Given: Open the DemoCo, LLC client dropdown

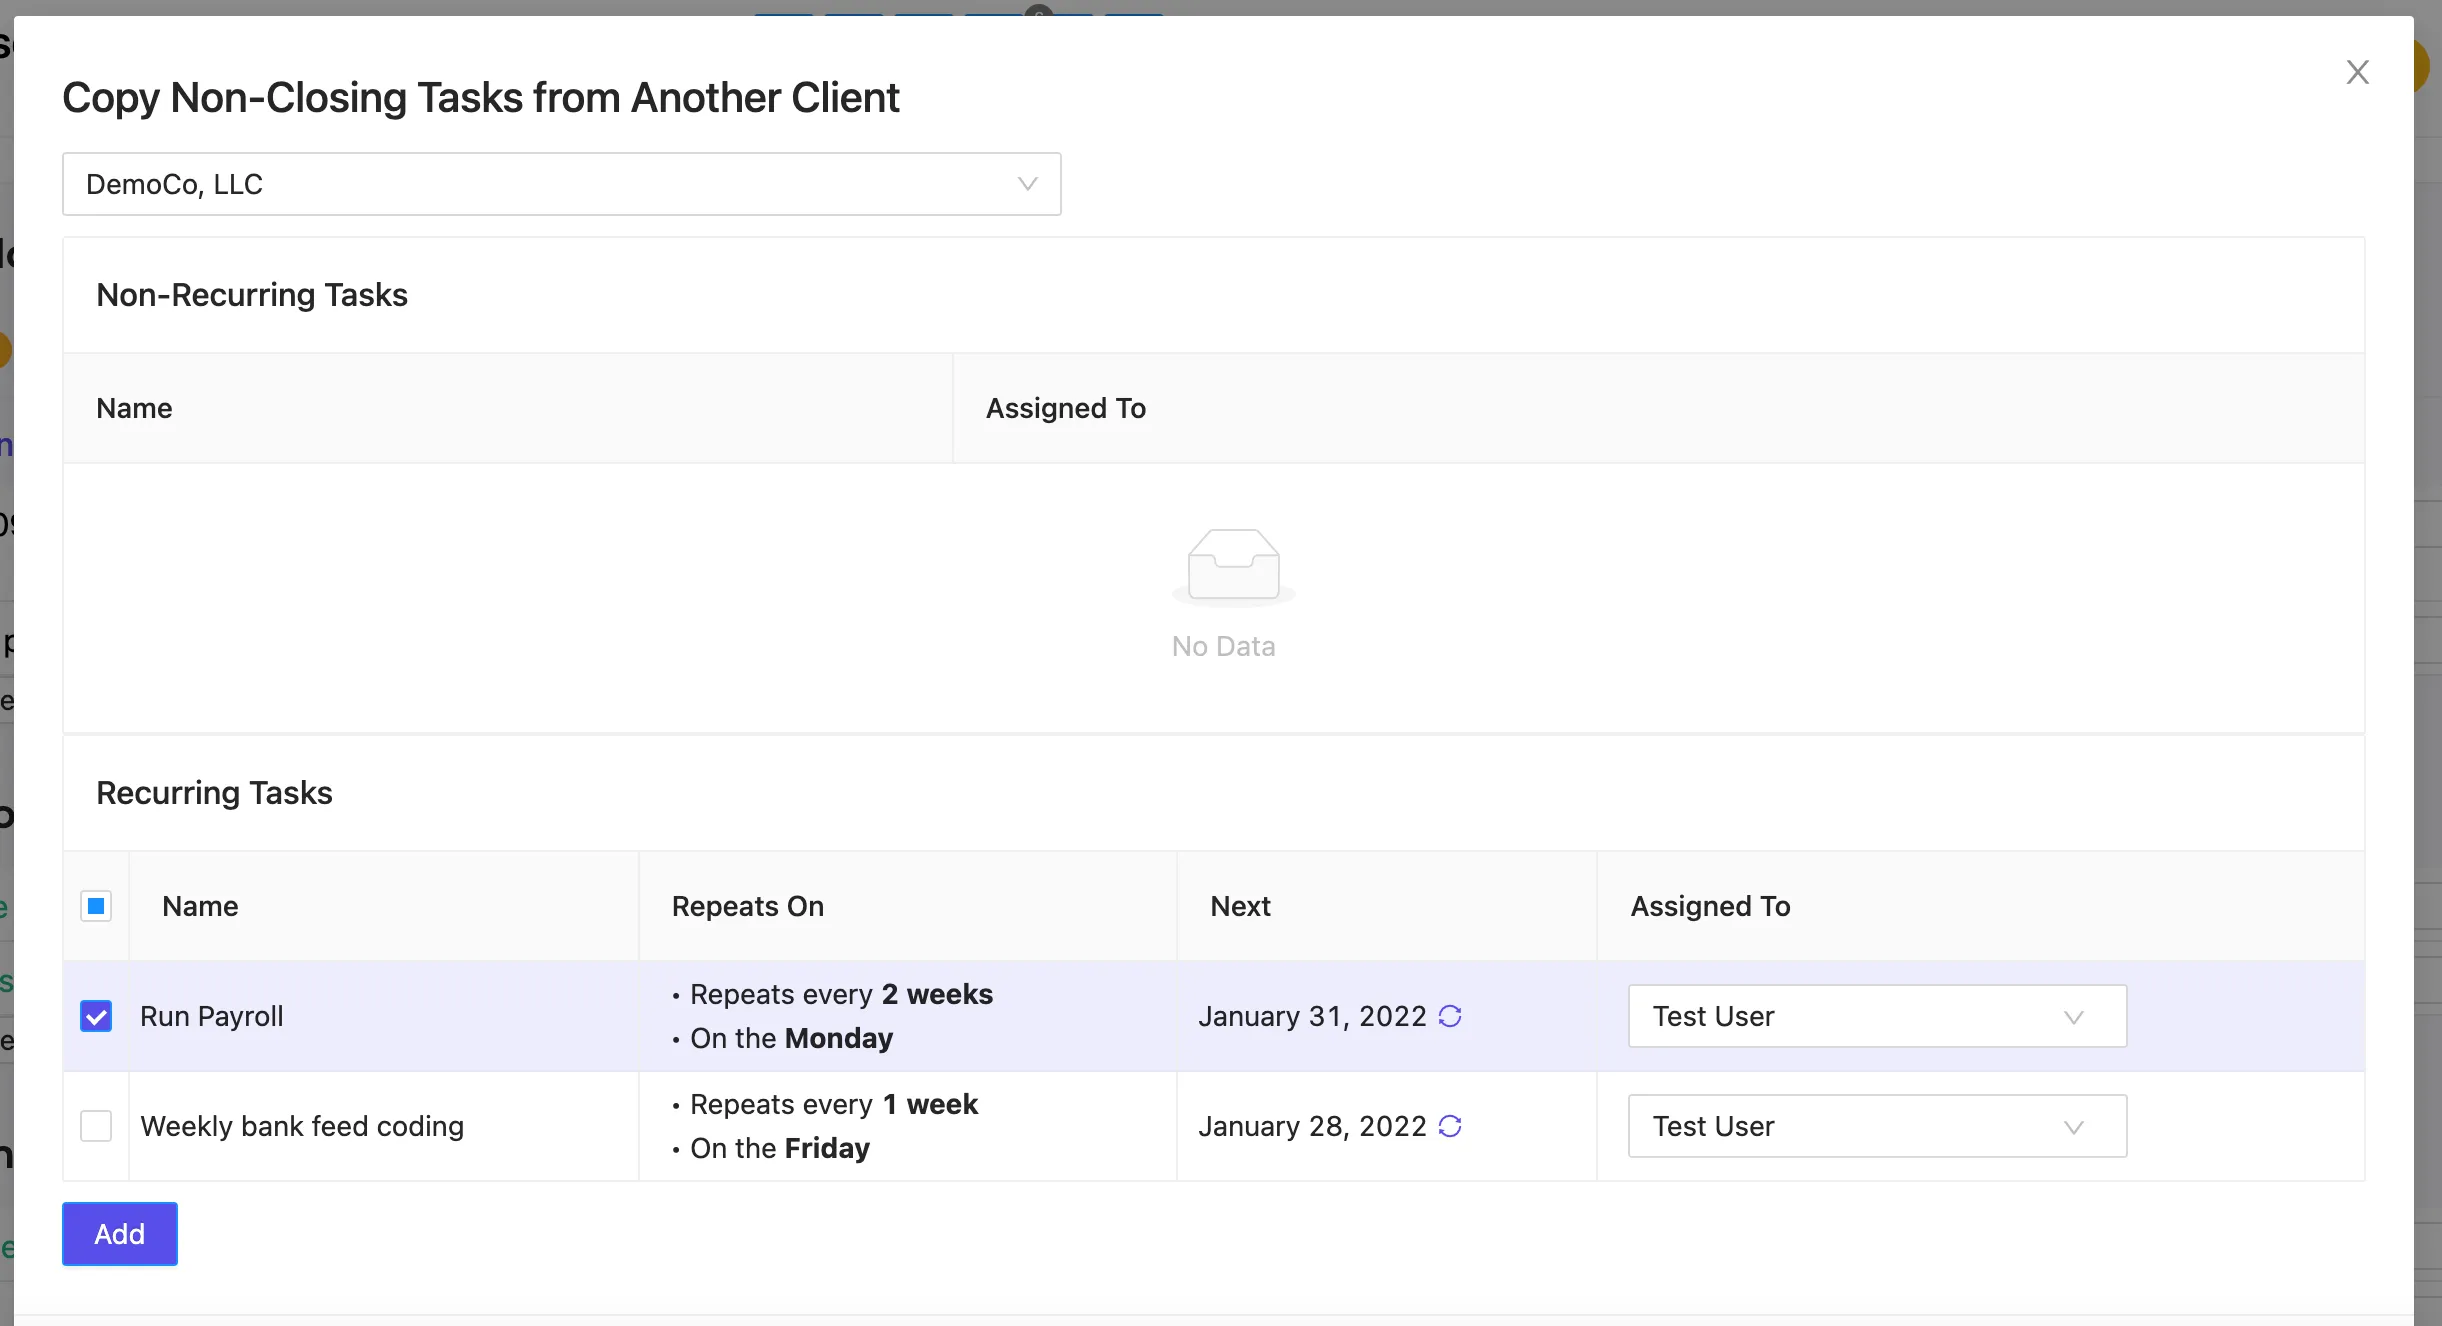Looking at the screenshot, I should [562, 184].
